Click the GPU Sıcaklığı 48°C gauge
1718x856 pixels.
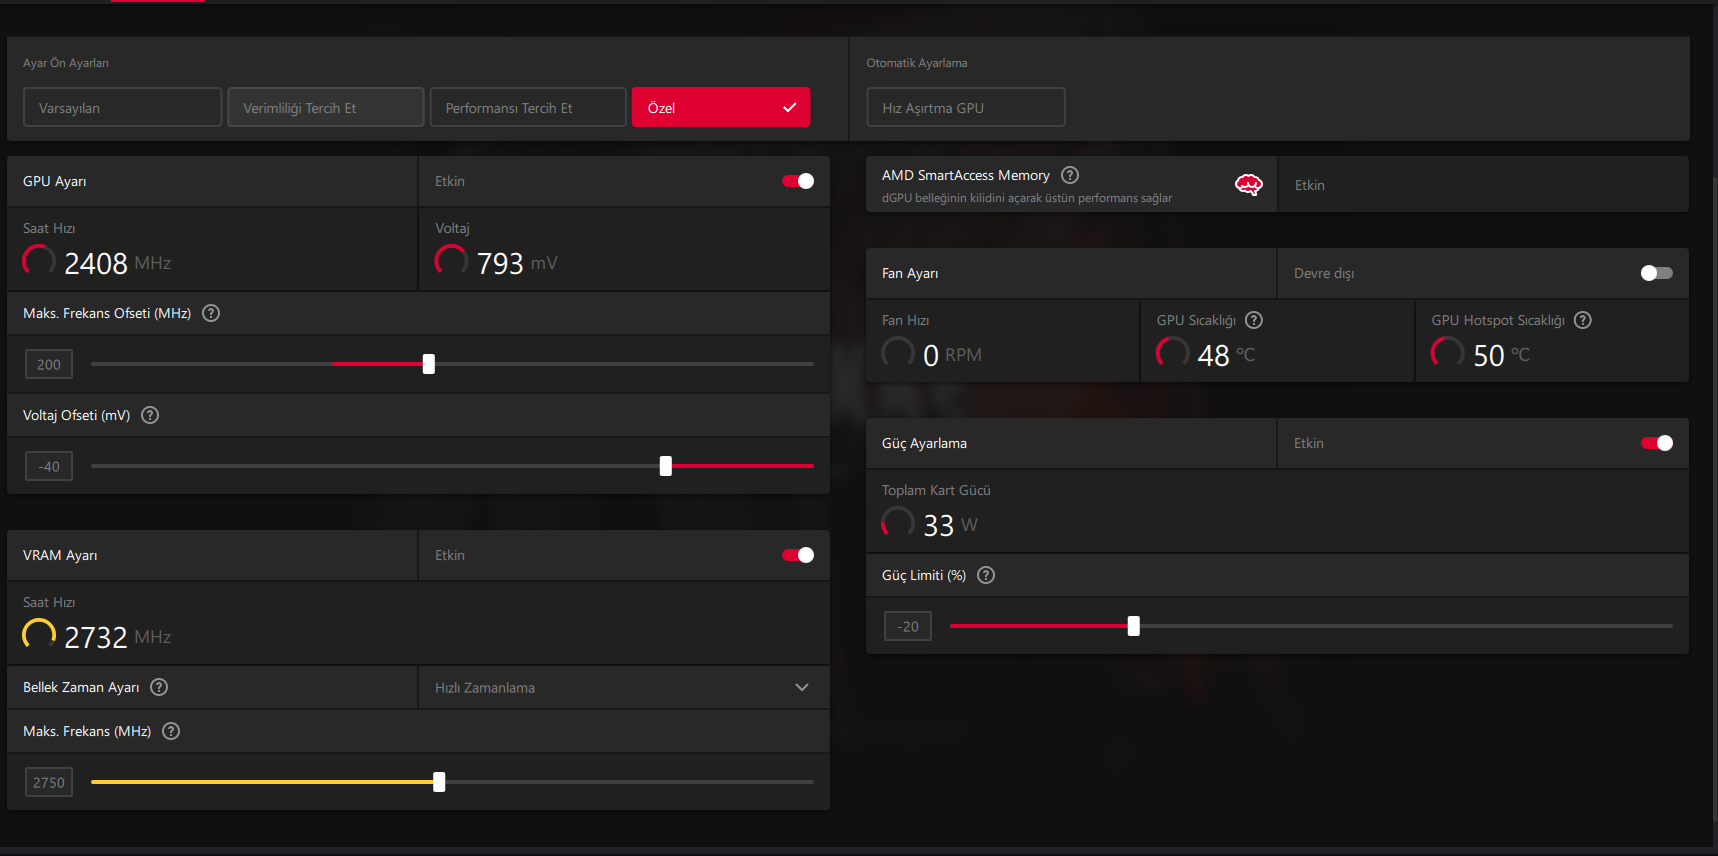(x=1172, y=353)
